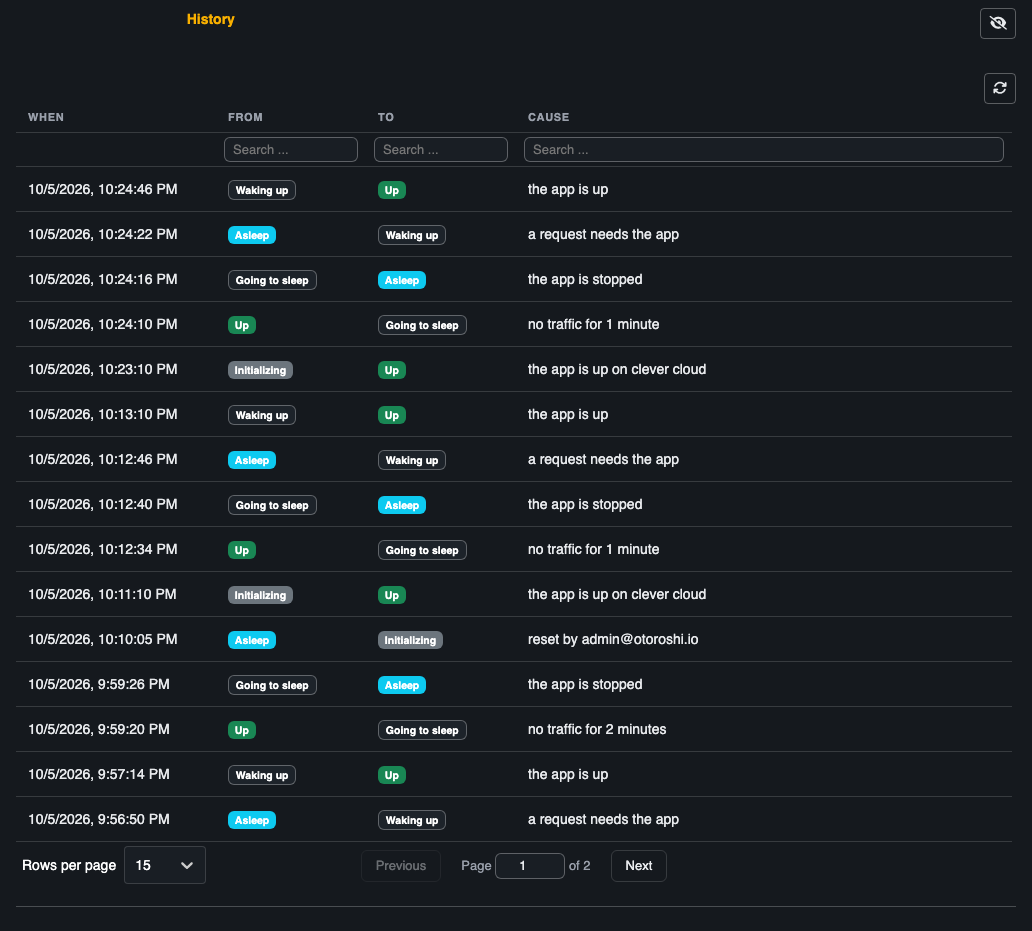This screenshot has height=931, width=1032.
Task: Select the 10:24:46 PM timestamp cell
Action: [103, 189]
